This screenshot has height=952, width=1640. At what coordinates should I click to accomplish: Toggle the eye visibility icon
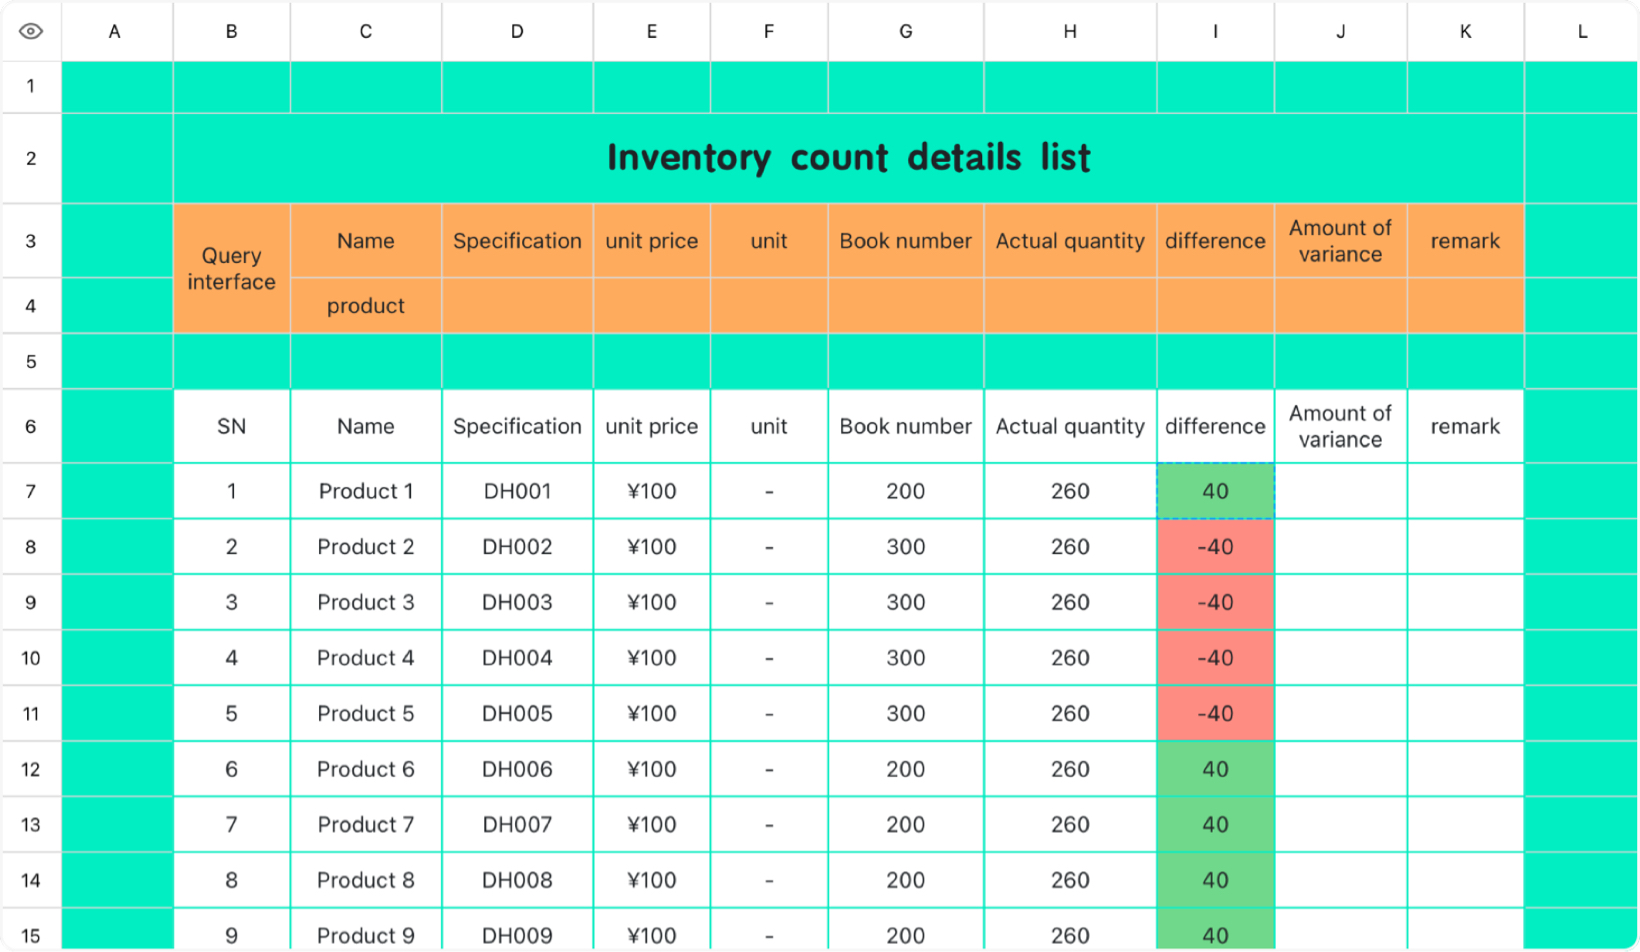click(x=31, y=31)
